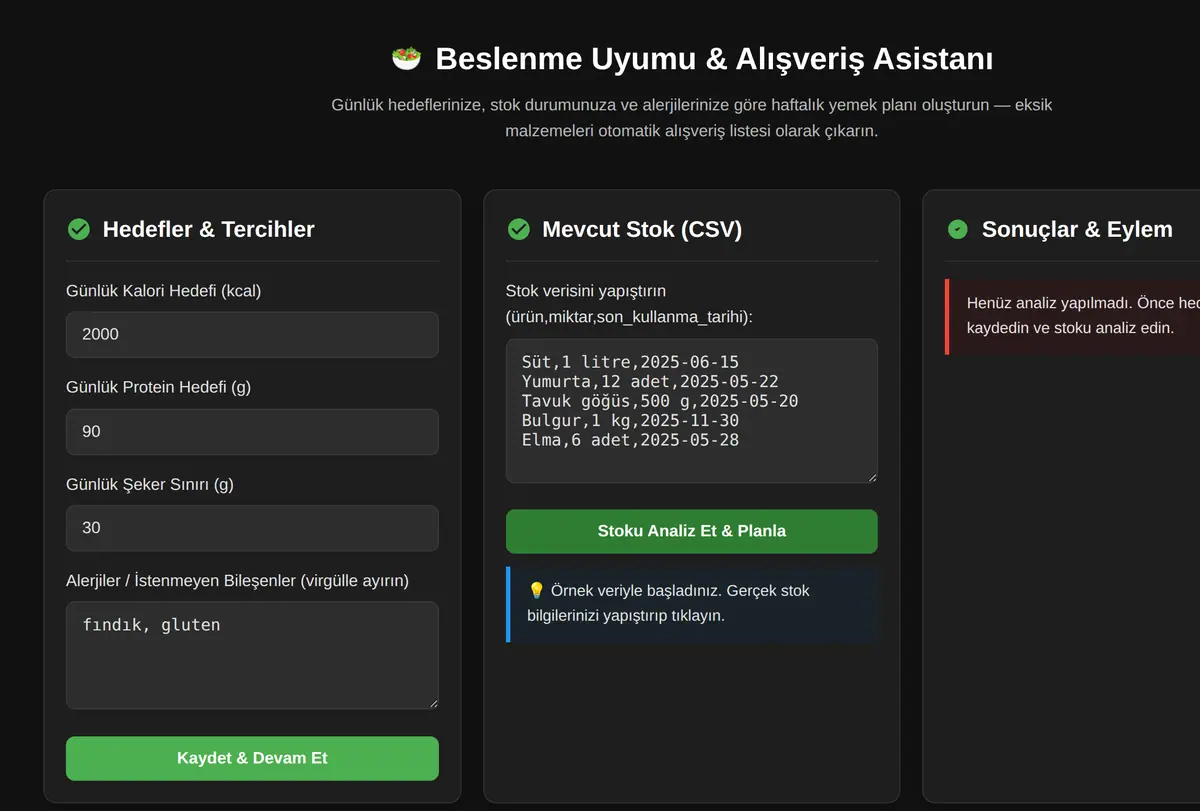Screen dimensions: 1200x811
Task: Click the line Süt,1 litre,2025-06-15
Action: pos(630,362)
